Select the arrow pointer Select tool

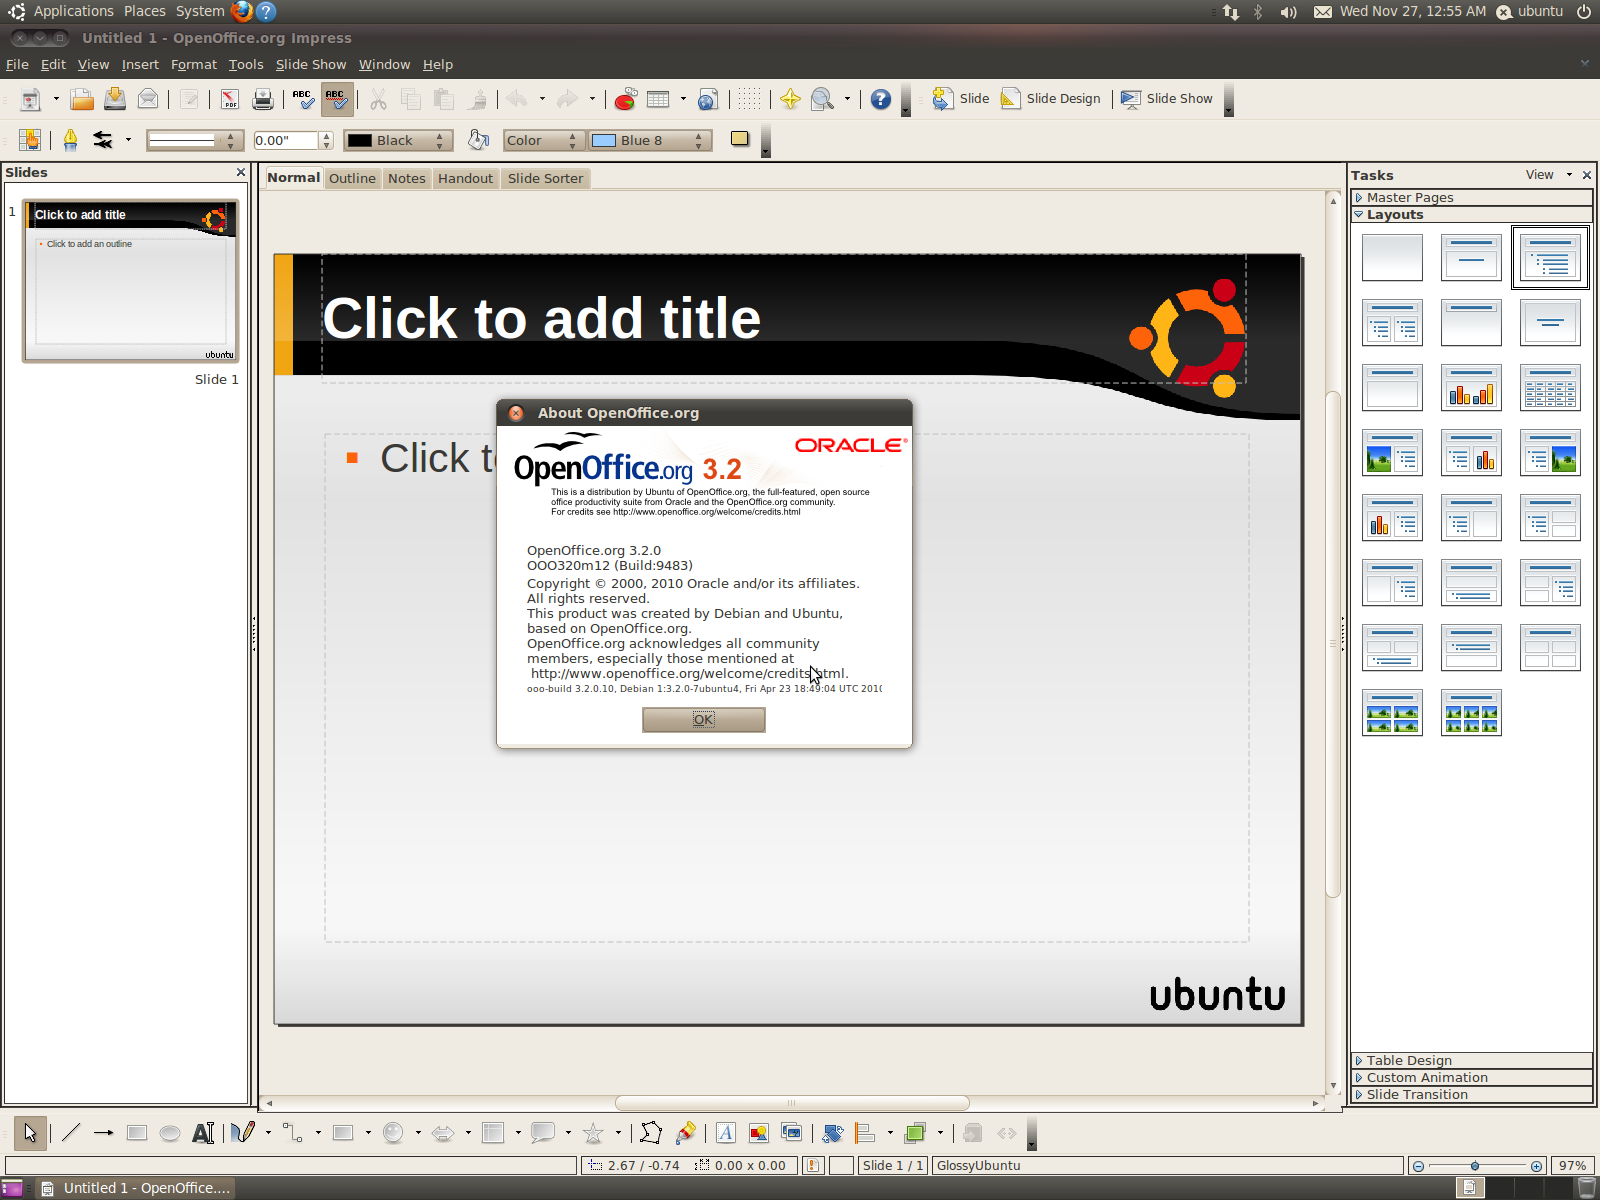point(30,1133)
